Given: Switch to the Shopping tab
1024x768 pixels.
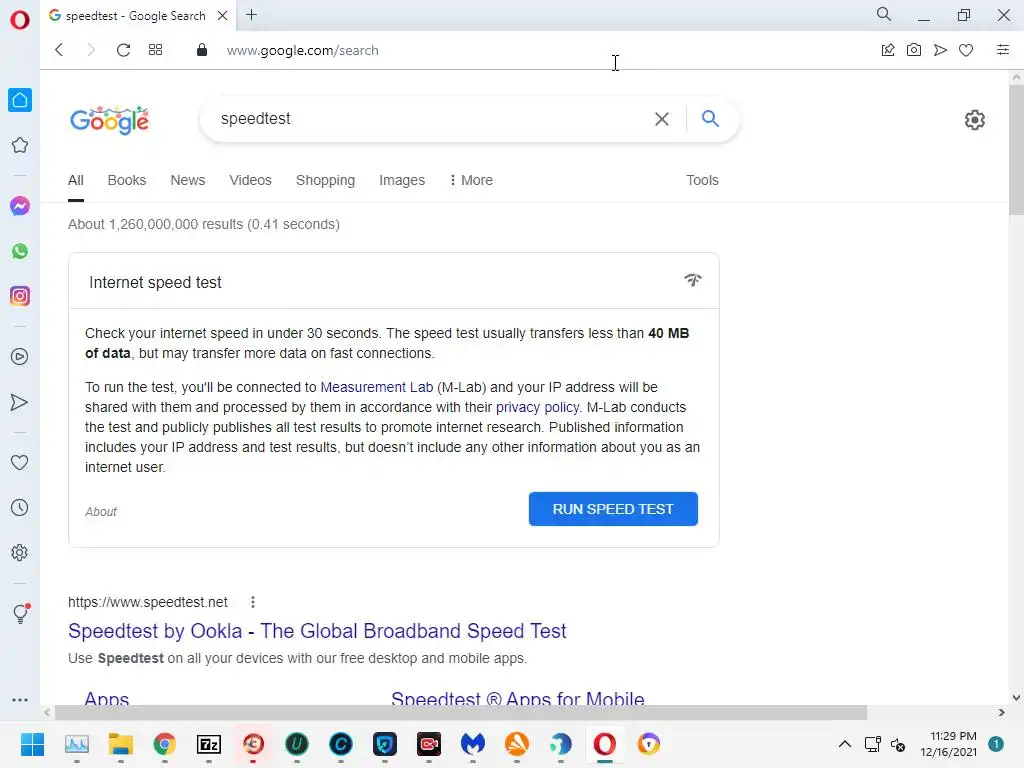Looking at the screenshot, I should (325, 180).
